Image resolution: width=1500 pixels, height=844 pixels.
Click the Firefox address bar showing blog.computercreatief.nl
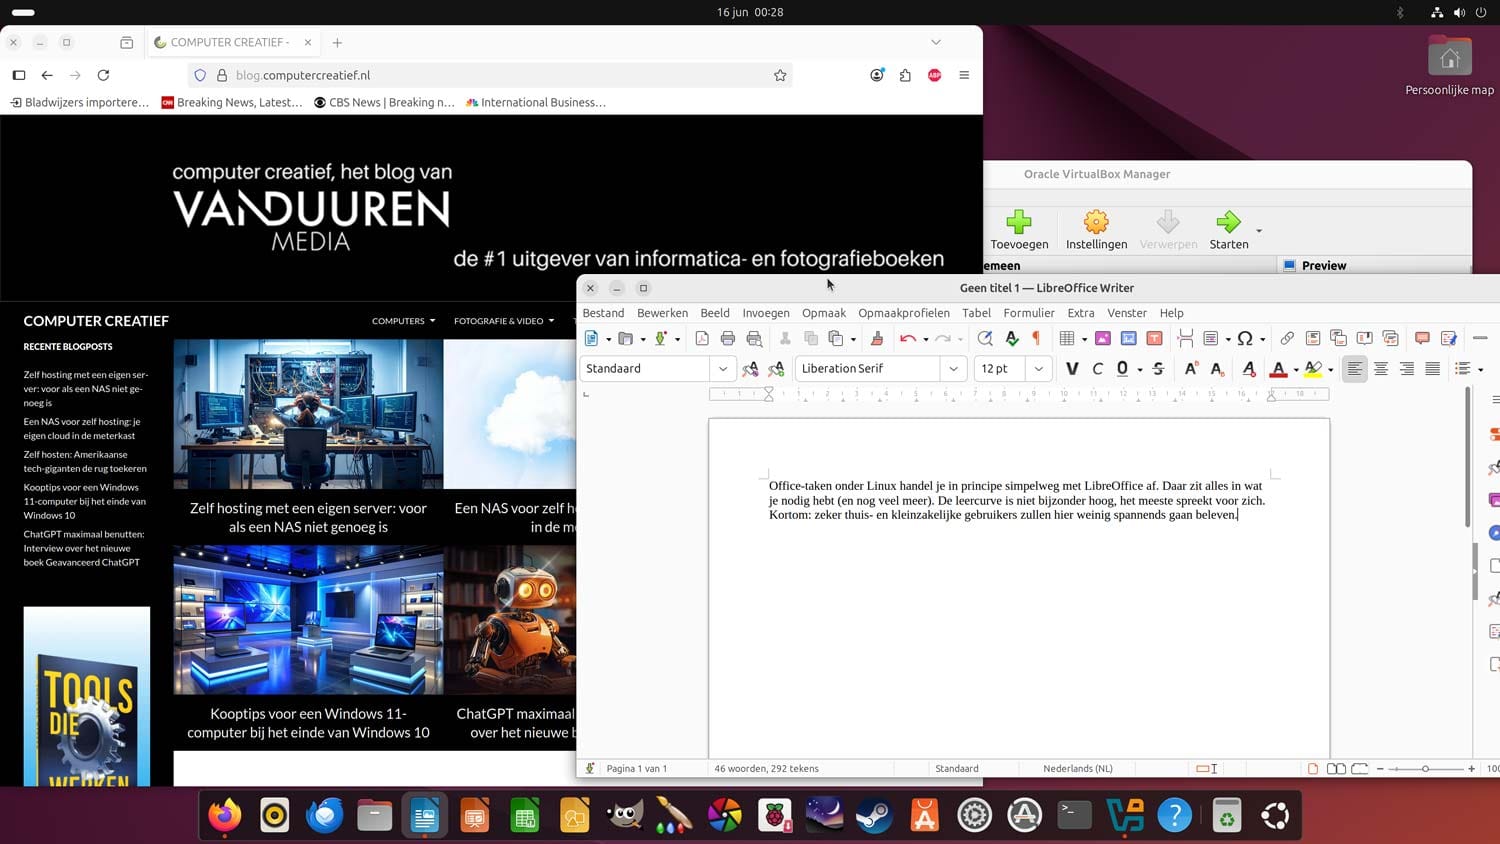pyautogui.click(x=491, y=75)
